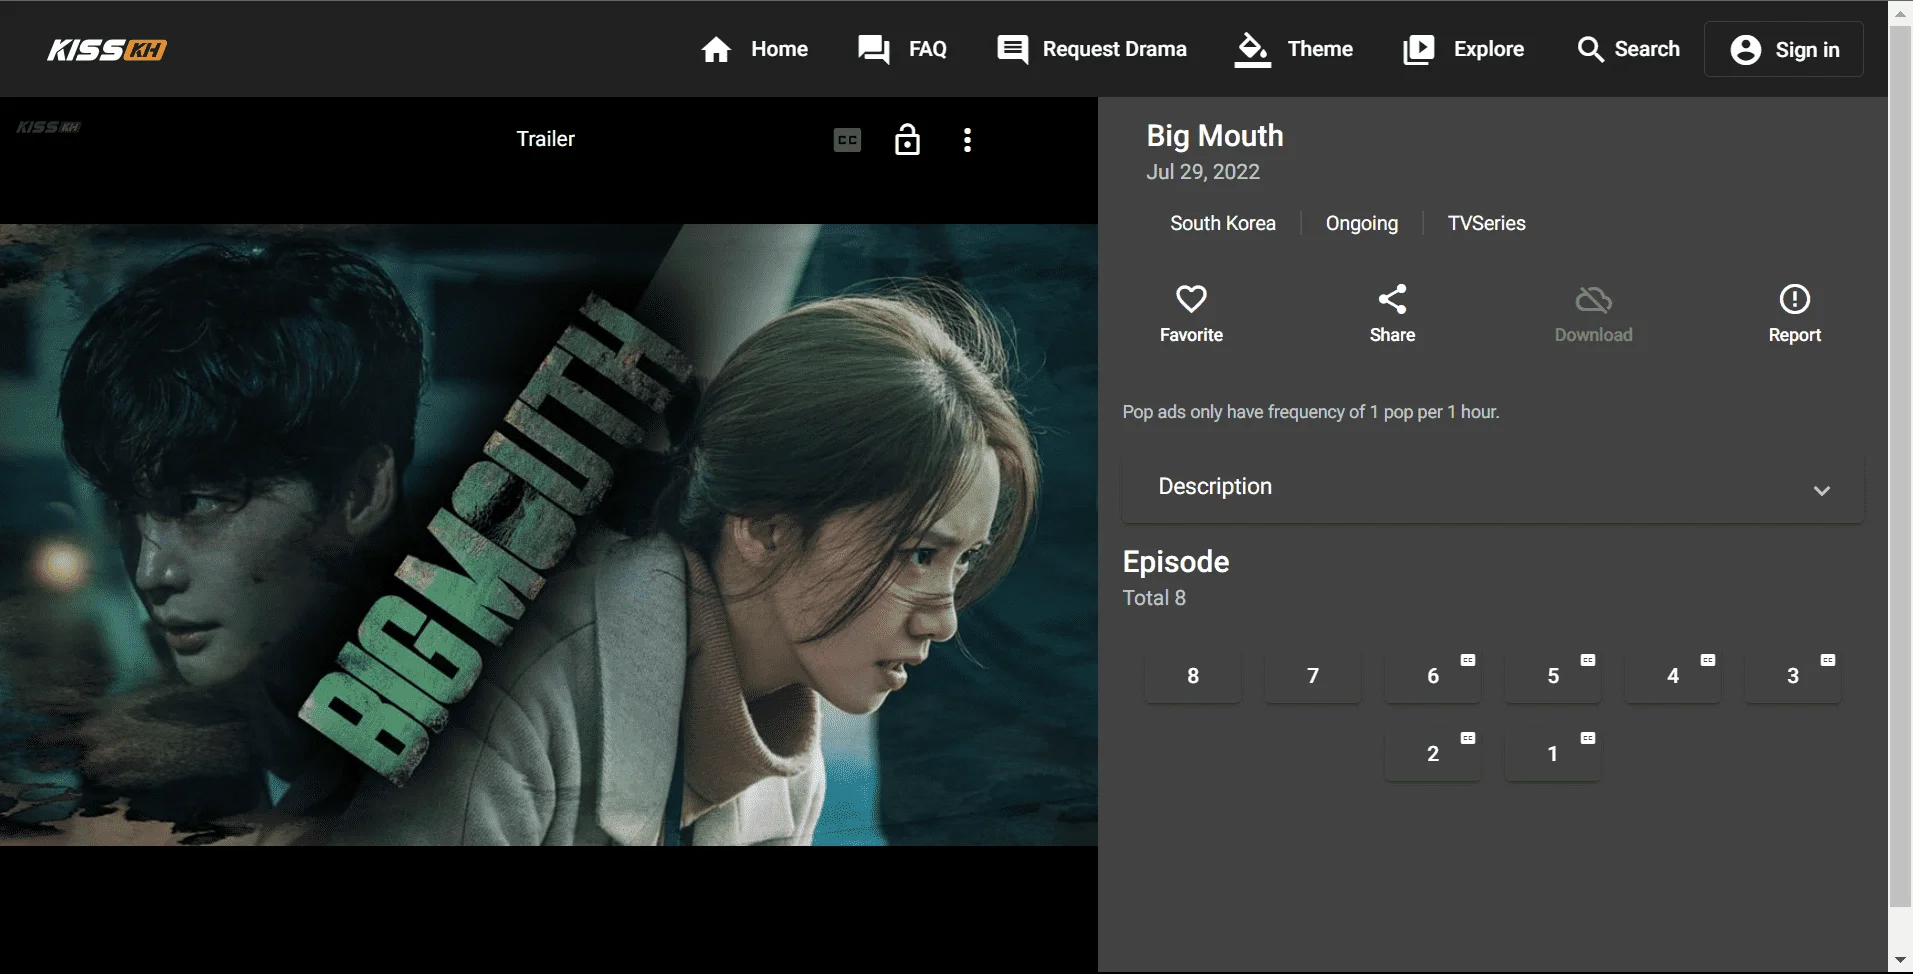
Task: Click the Ongoing status tag
Action: coord(1362,223)
